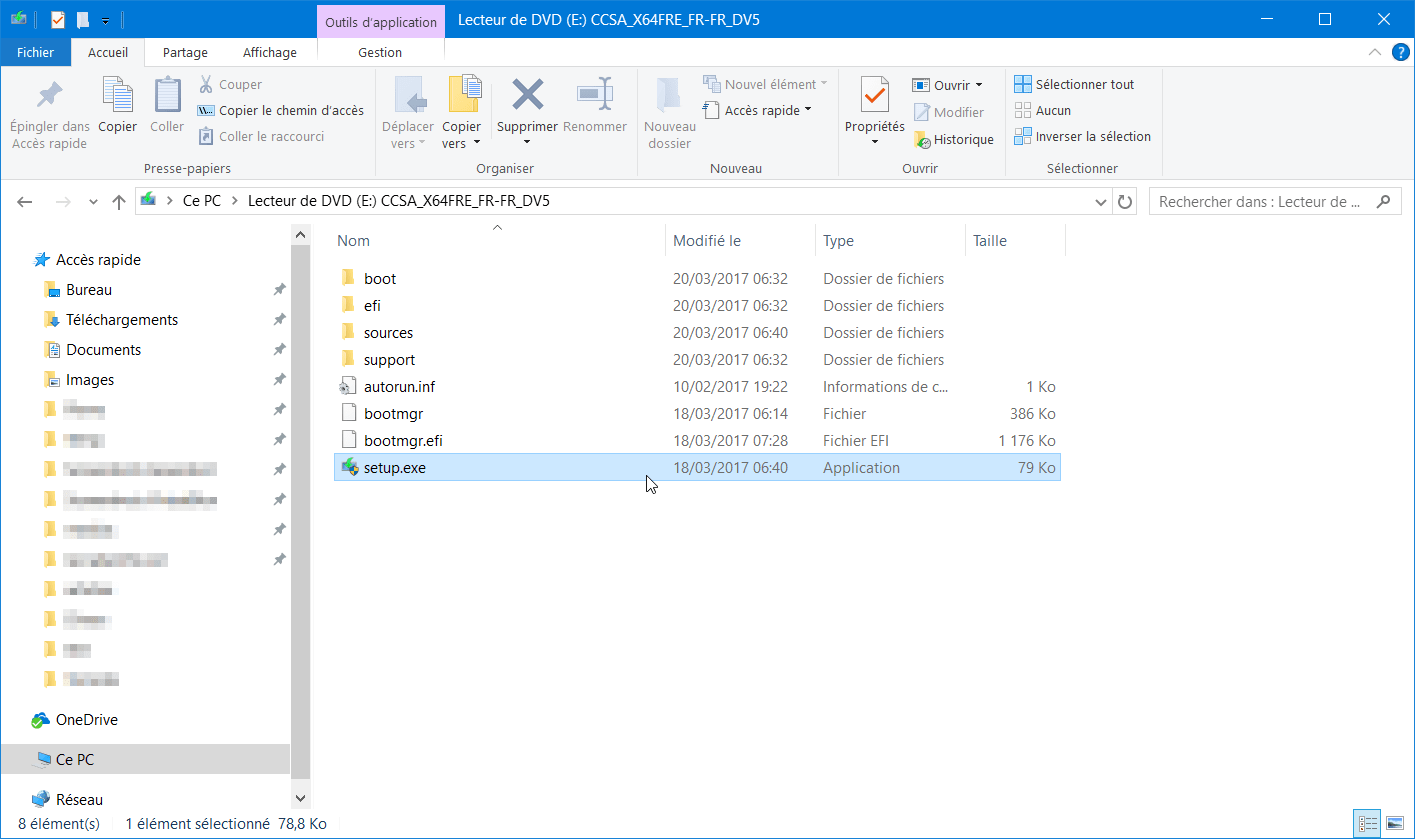Image resolution: width=1415 pixels, height=839 pixels.
Task: Open the Déplacer vers menu
Action: point(408,113)
